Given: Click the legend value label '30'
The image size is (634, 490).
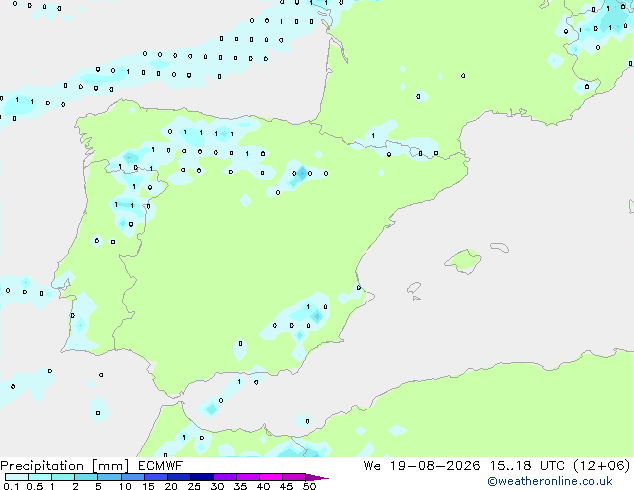Looking at the screenshot, I should click(x=217, y=486).
